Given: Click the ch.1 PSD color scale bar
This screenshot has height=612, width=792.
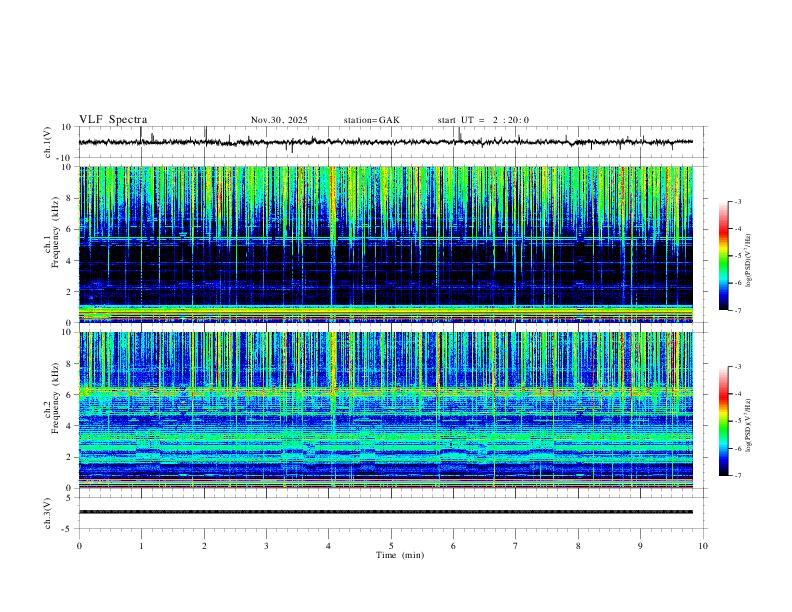Looking at the screenshot, I should (x=724, y=256).
